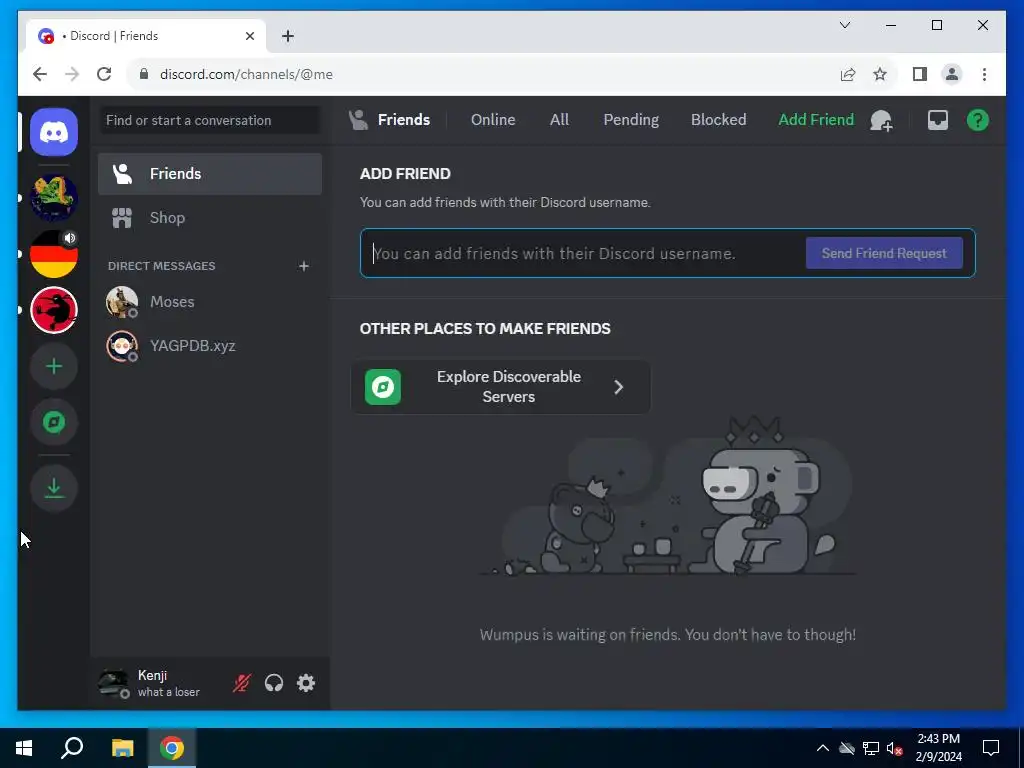Image resolution: width=1024 pixels, height=768 pixels.
Task: Open the tab search dropdown arrow
Action: [x=845, y=25]
